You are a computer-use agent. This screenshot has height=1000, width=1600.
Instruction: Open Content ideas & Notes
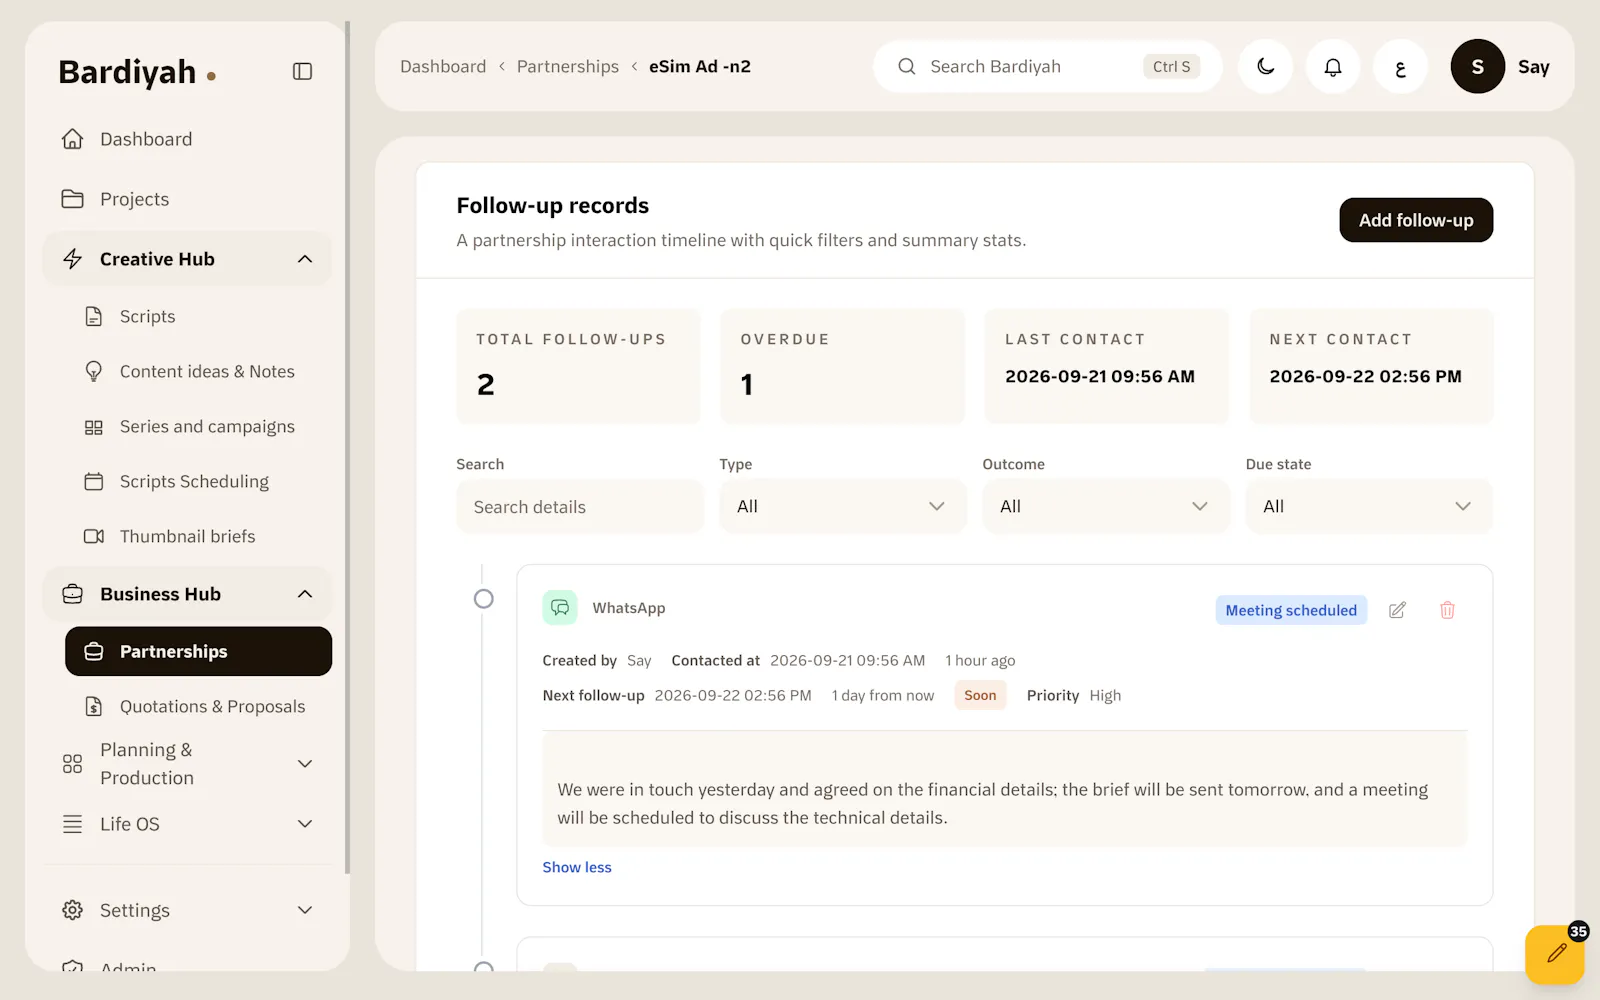[x=198, y=371]
